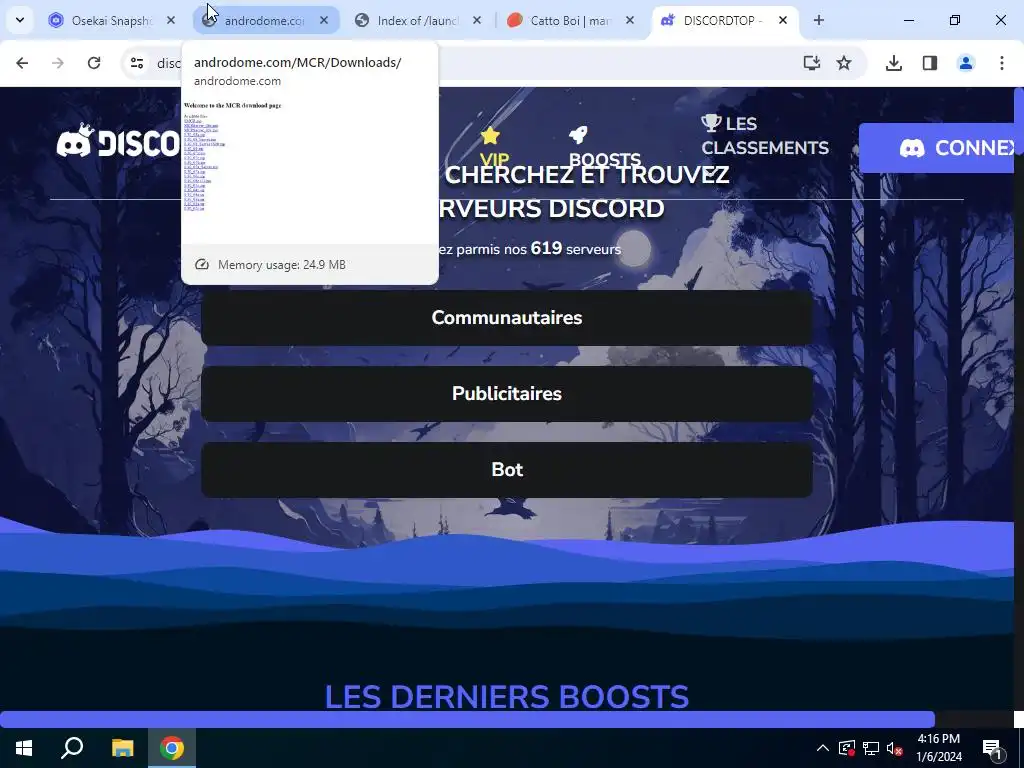This screenshot has width=1024, height=768.
Task: Open the muted volume tray icon
Action: coord(894,748)
